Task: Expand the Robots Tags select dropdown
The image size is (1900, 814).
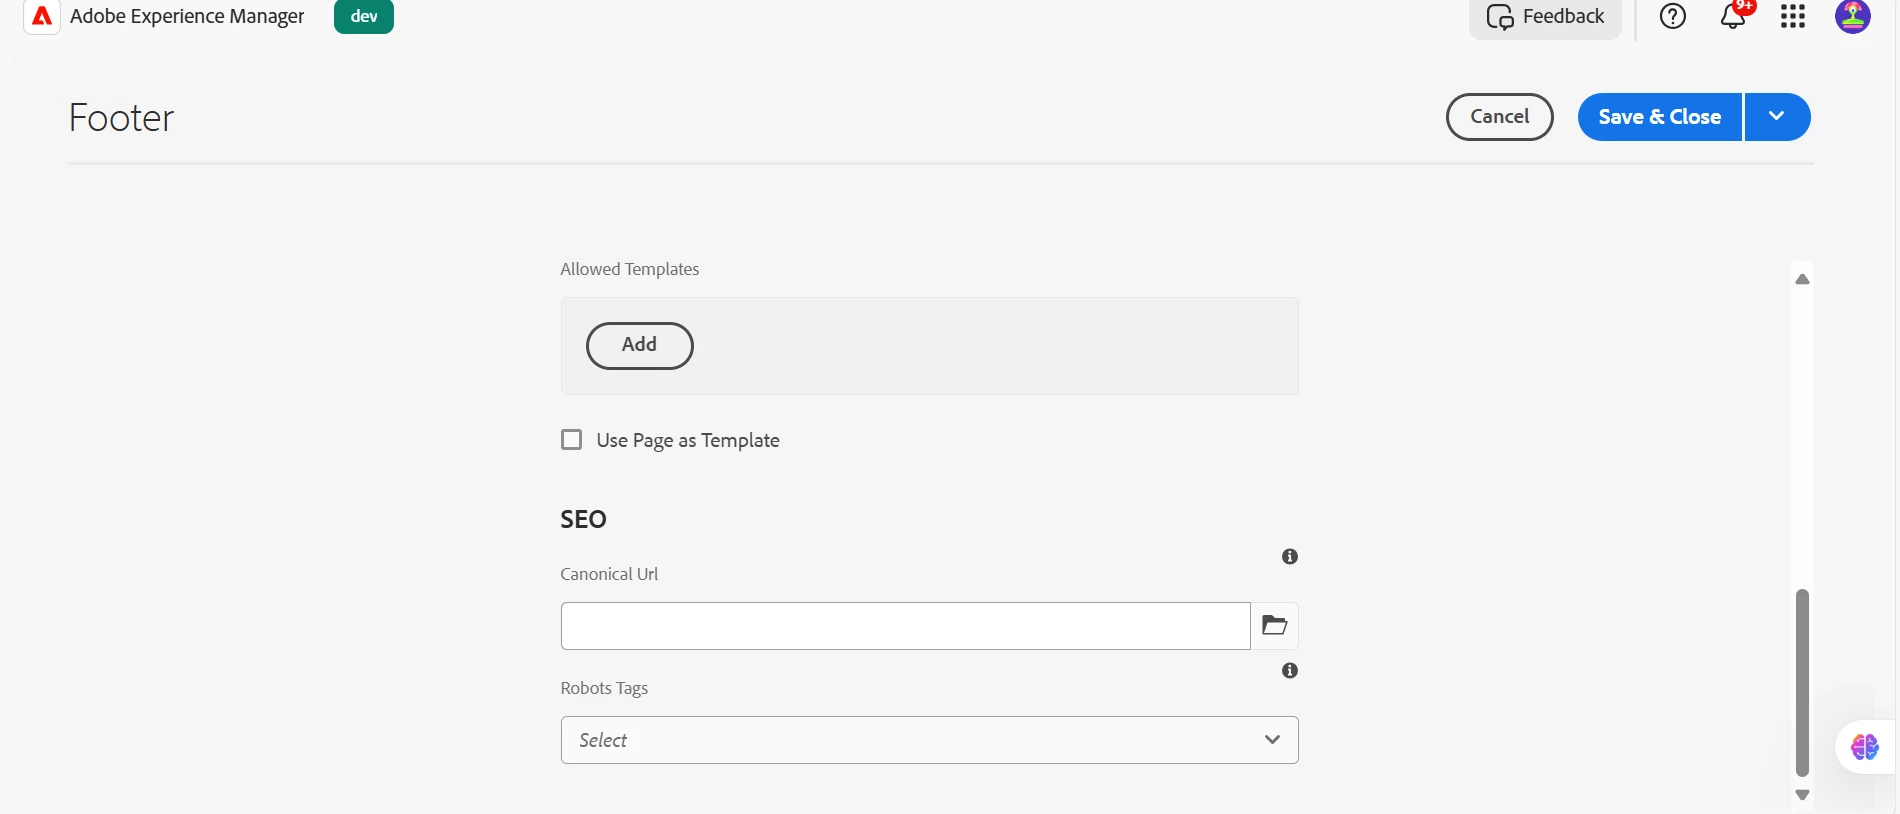Action: [929, 740]
